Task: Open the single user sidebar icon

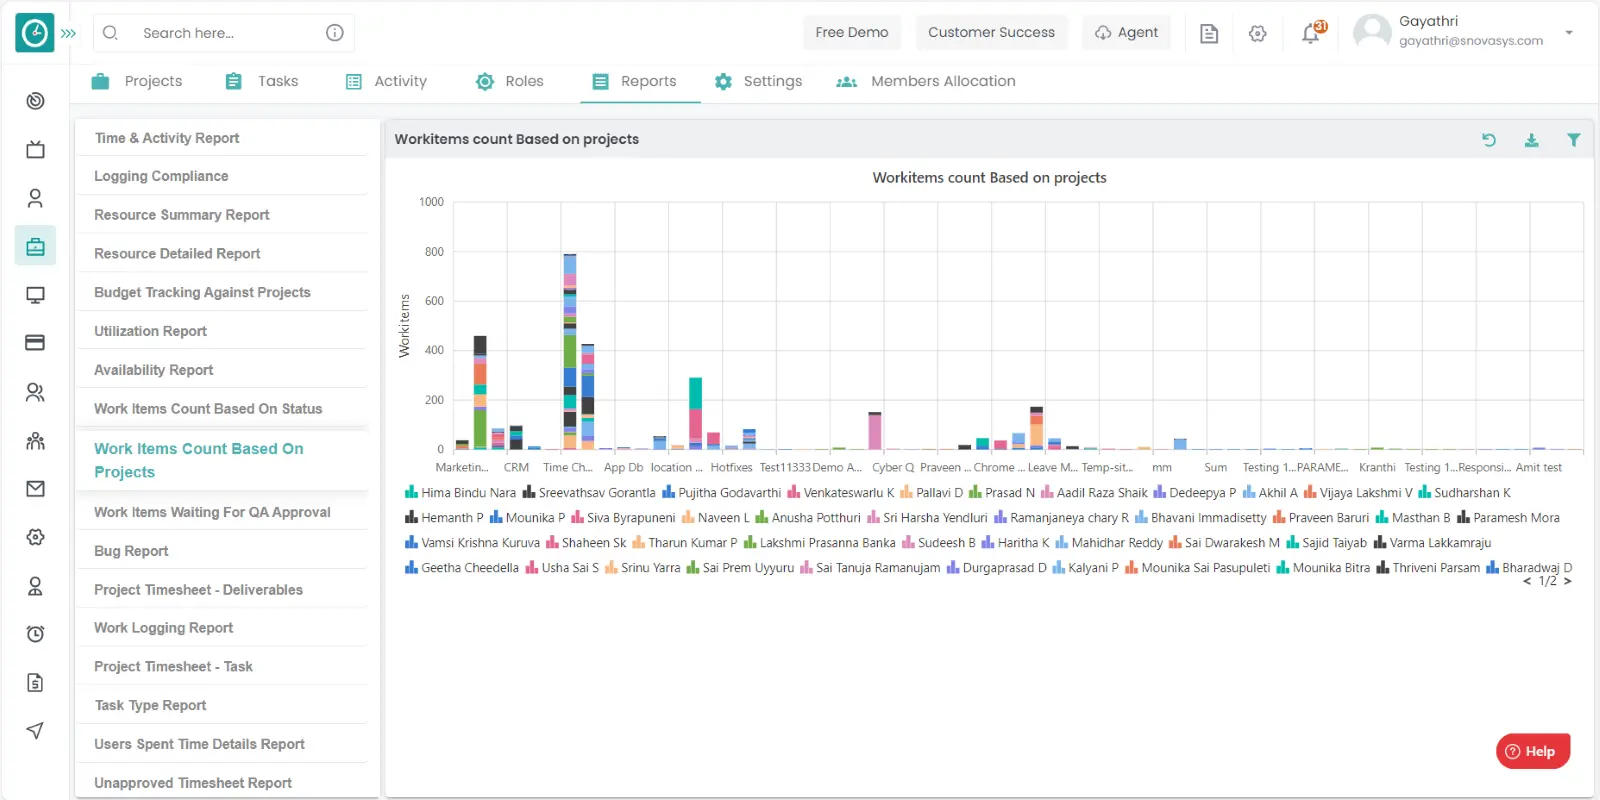Action: coord(35,198)
